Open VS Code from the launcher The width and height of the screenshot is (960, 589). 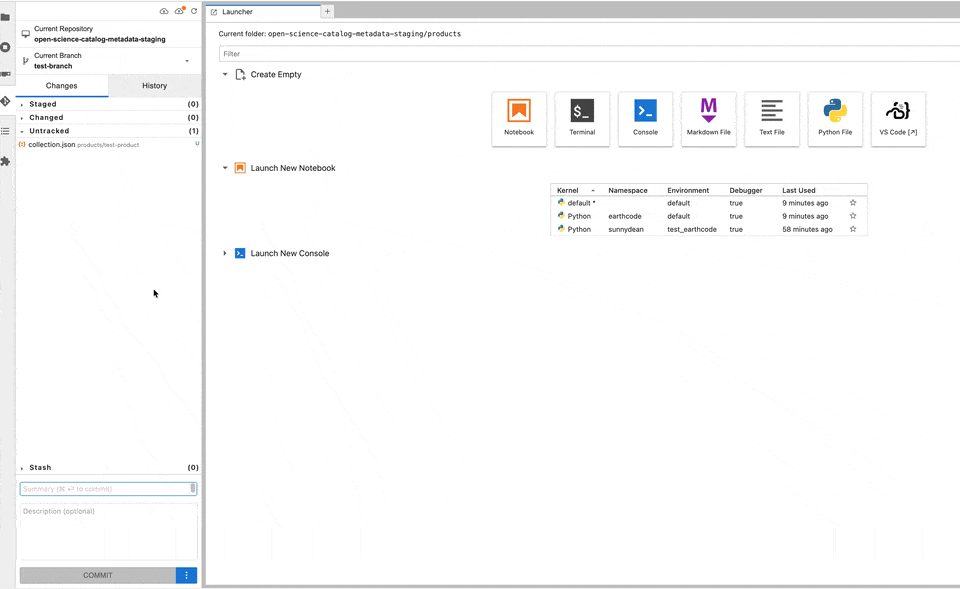coord(898,119)
